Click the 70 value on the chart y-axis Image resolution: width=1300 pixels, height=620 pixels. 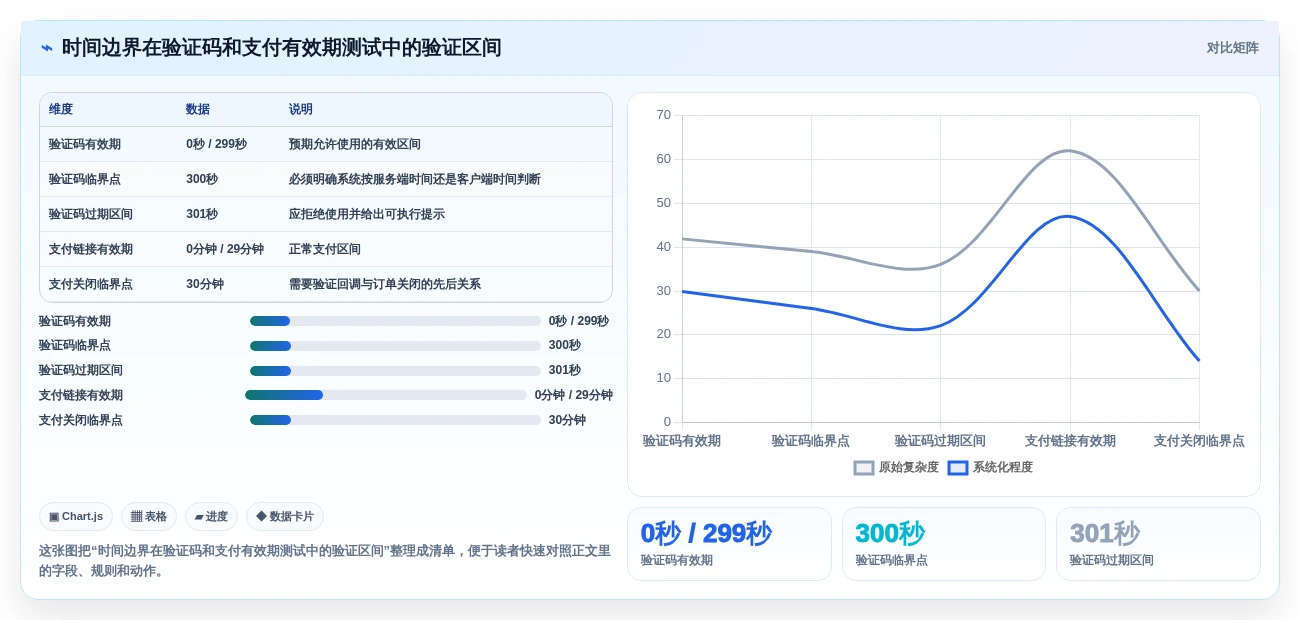[664, 115]
